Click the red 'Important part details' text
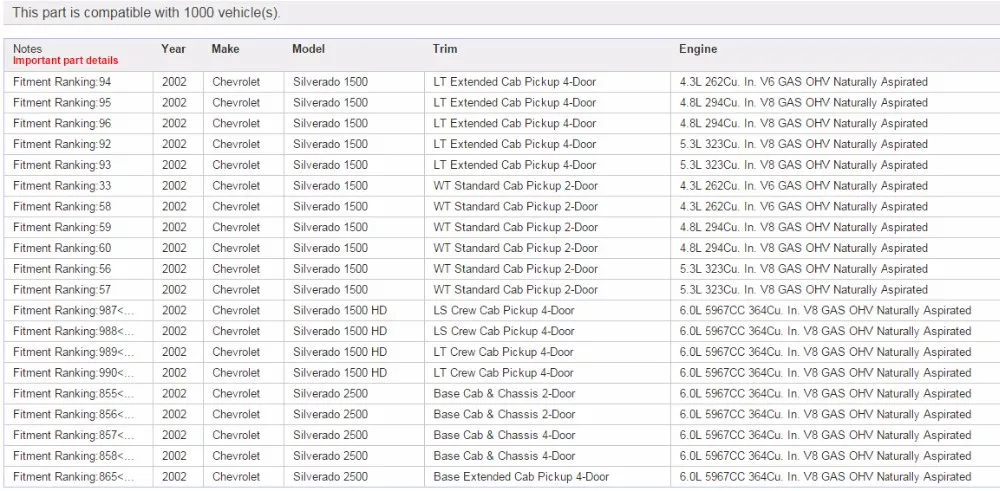Screen dimensions: 1000x491 tap(66, 61)
